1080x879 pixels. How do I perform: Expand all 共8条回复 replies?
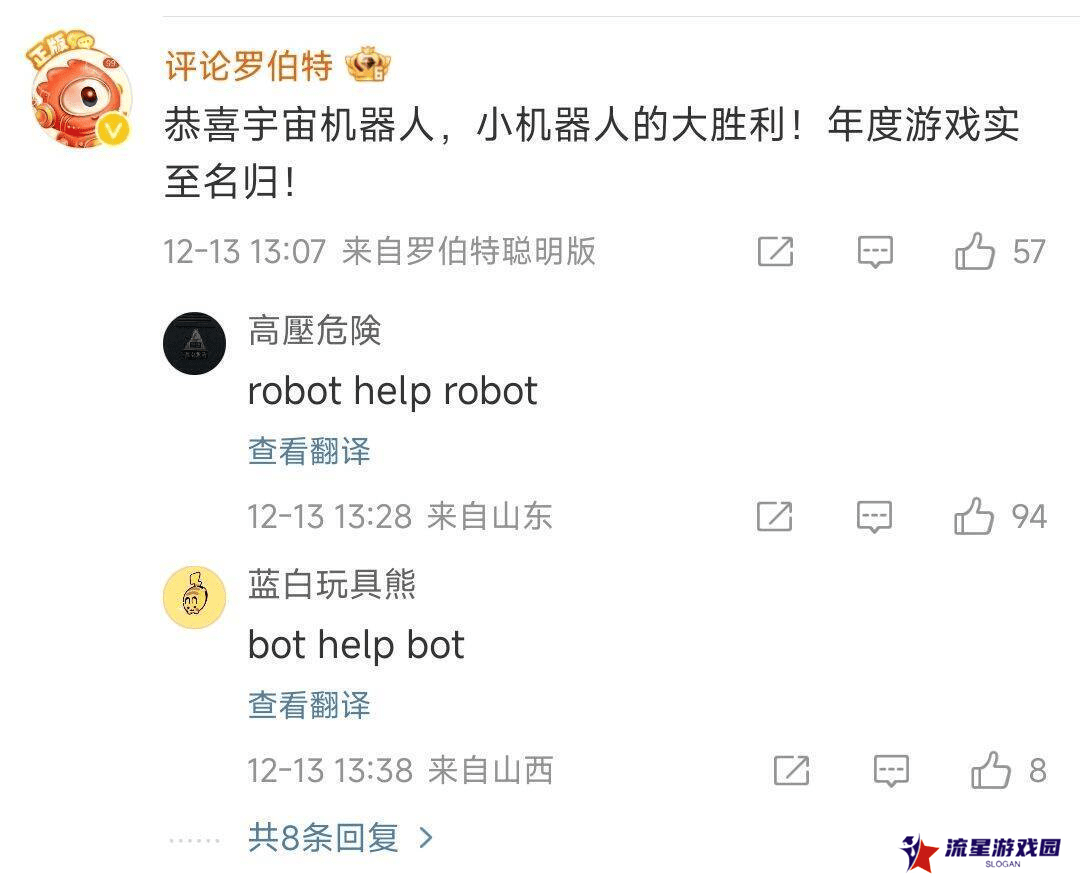[x=341, y=838]
